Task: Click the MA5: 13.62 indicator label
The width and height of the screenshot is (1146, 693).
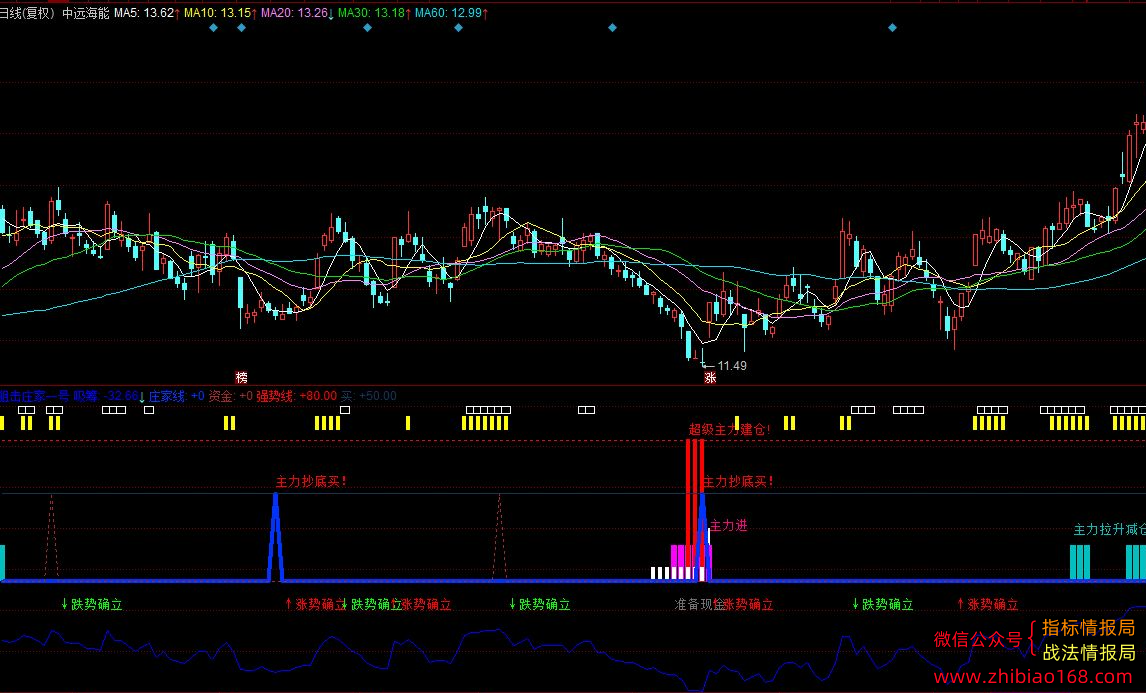Action: coord(144,12)
